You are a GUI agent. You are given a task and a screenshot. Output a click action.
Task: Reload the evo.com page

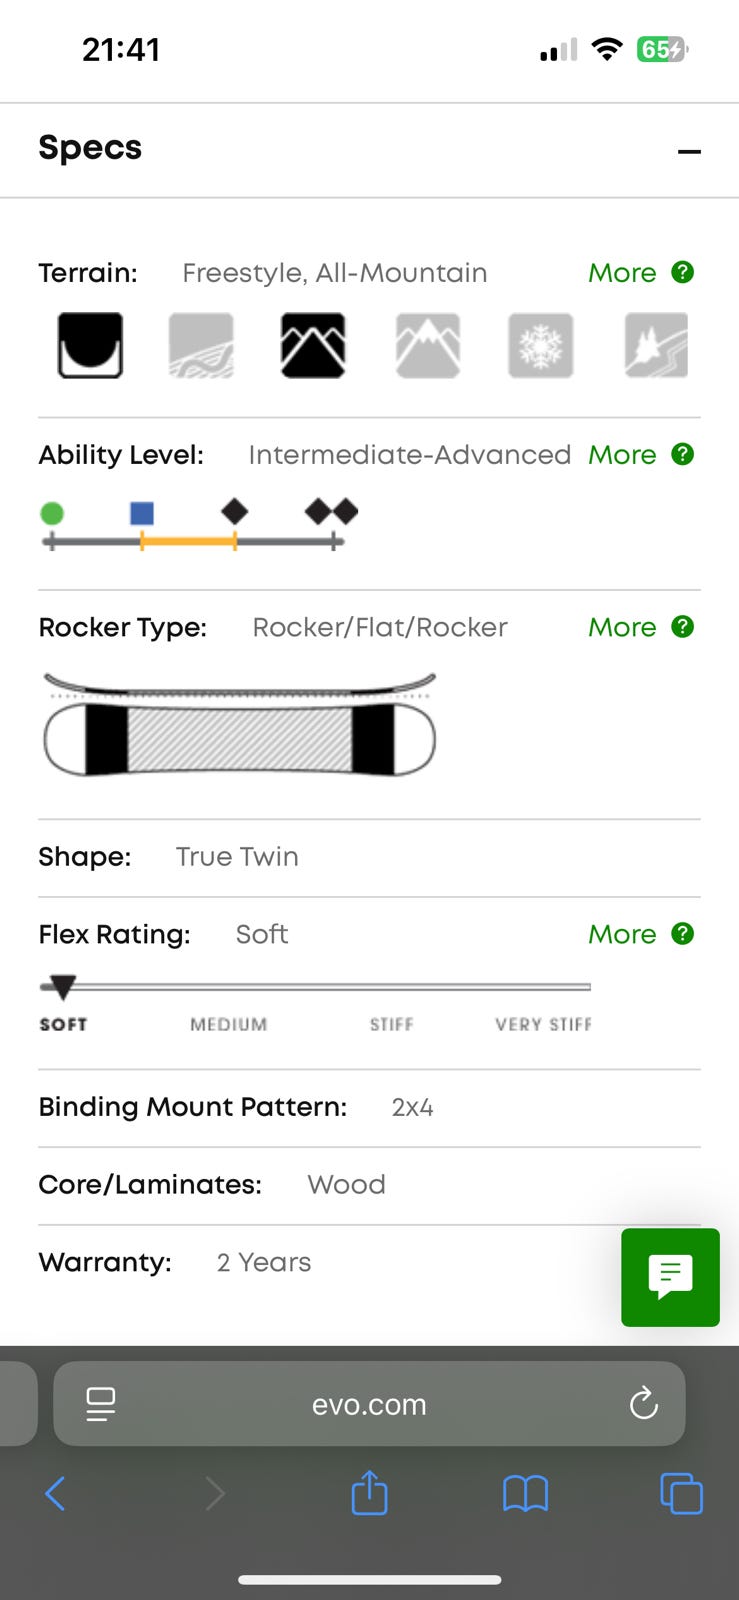point(643,1404)
